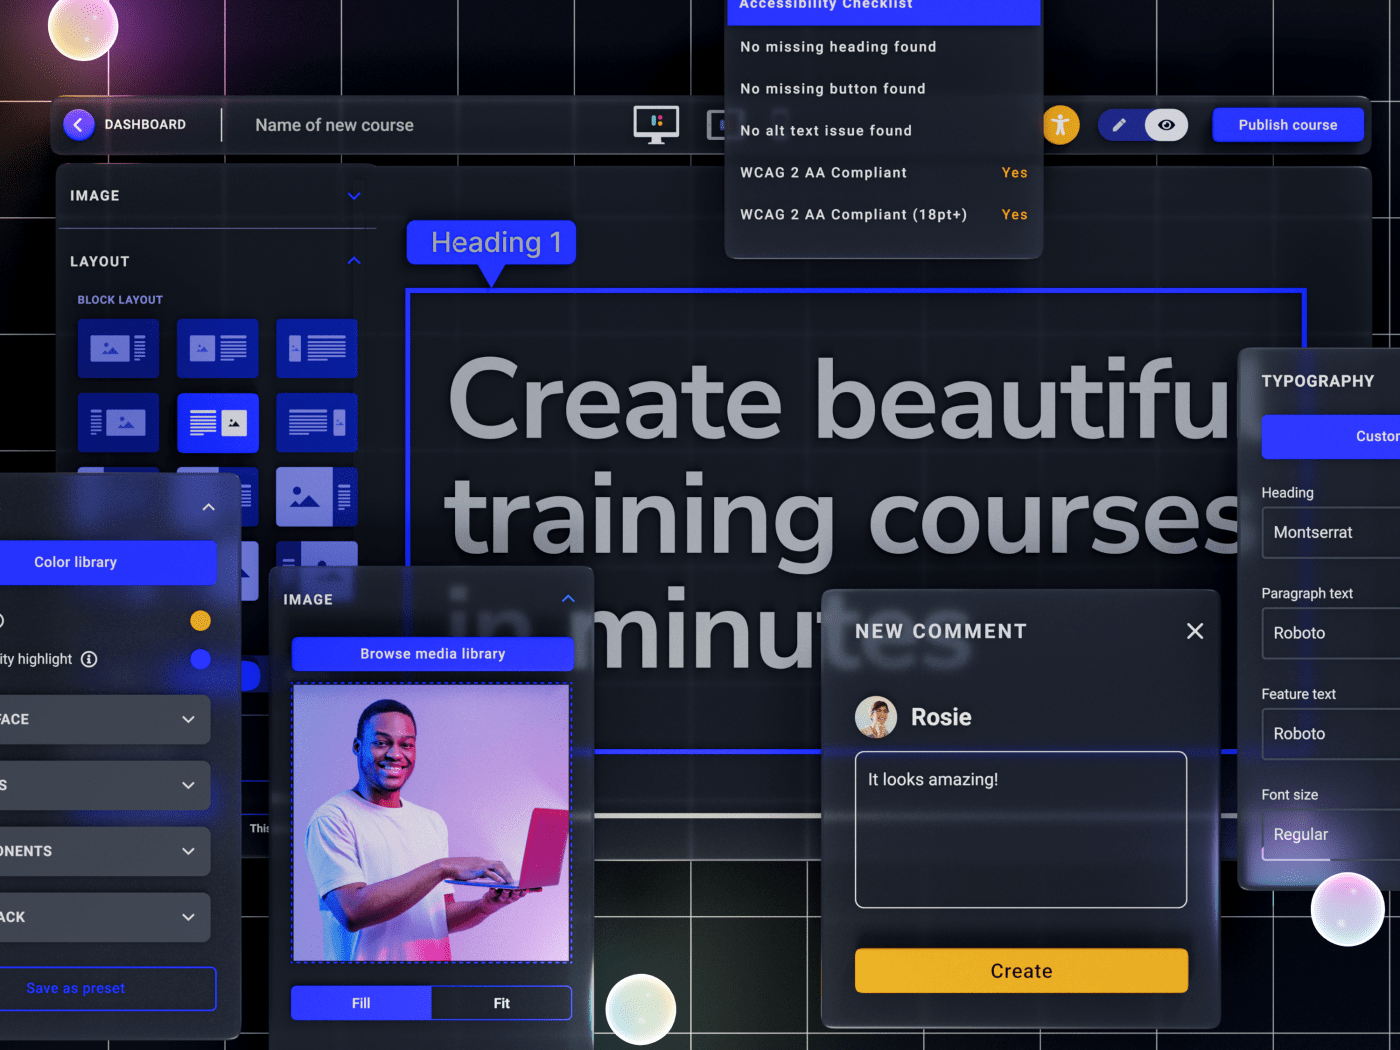
Task: Expand the dropdown ending in ONENTS
Action: coord(105,851)
